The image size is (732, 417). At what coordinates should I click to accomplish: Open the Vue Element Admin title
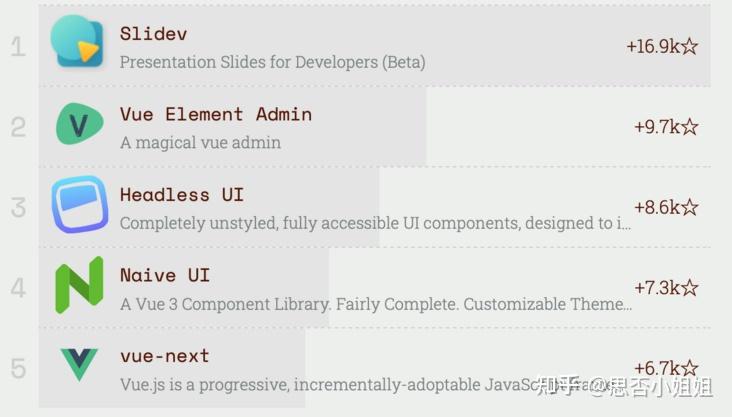[x=216, y=114]
